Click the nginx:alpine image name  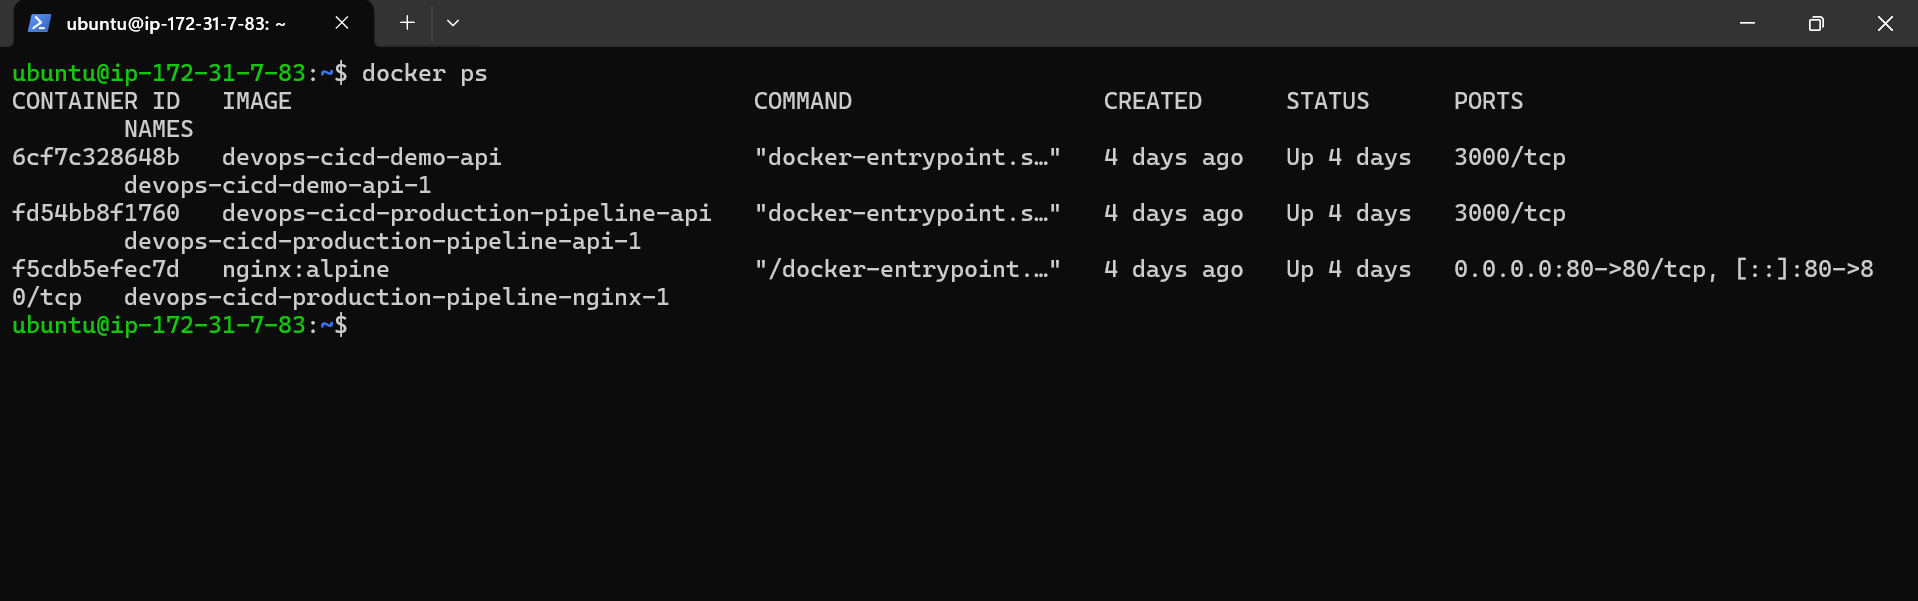coord(307,269)
